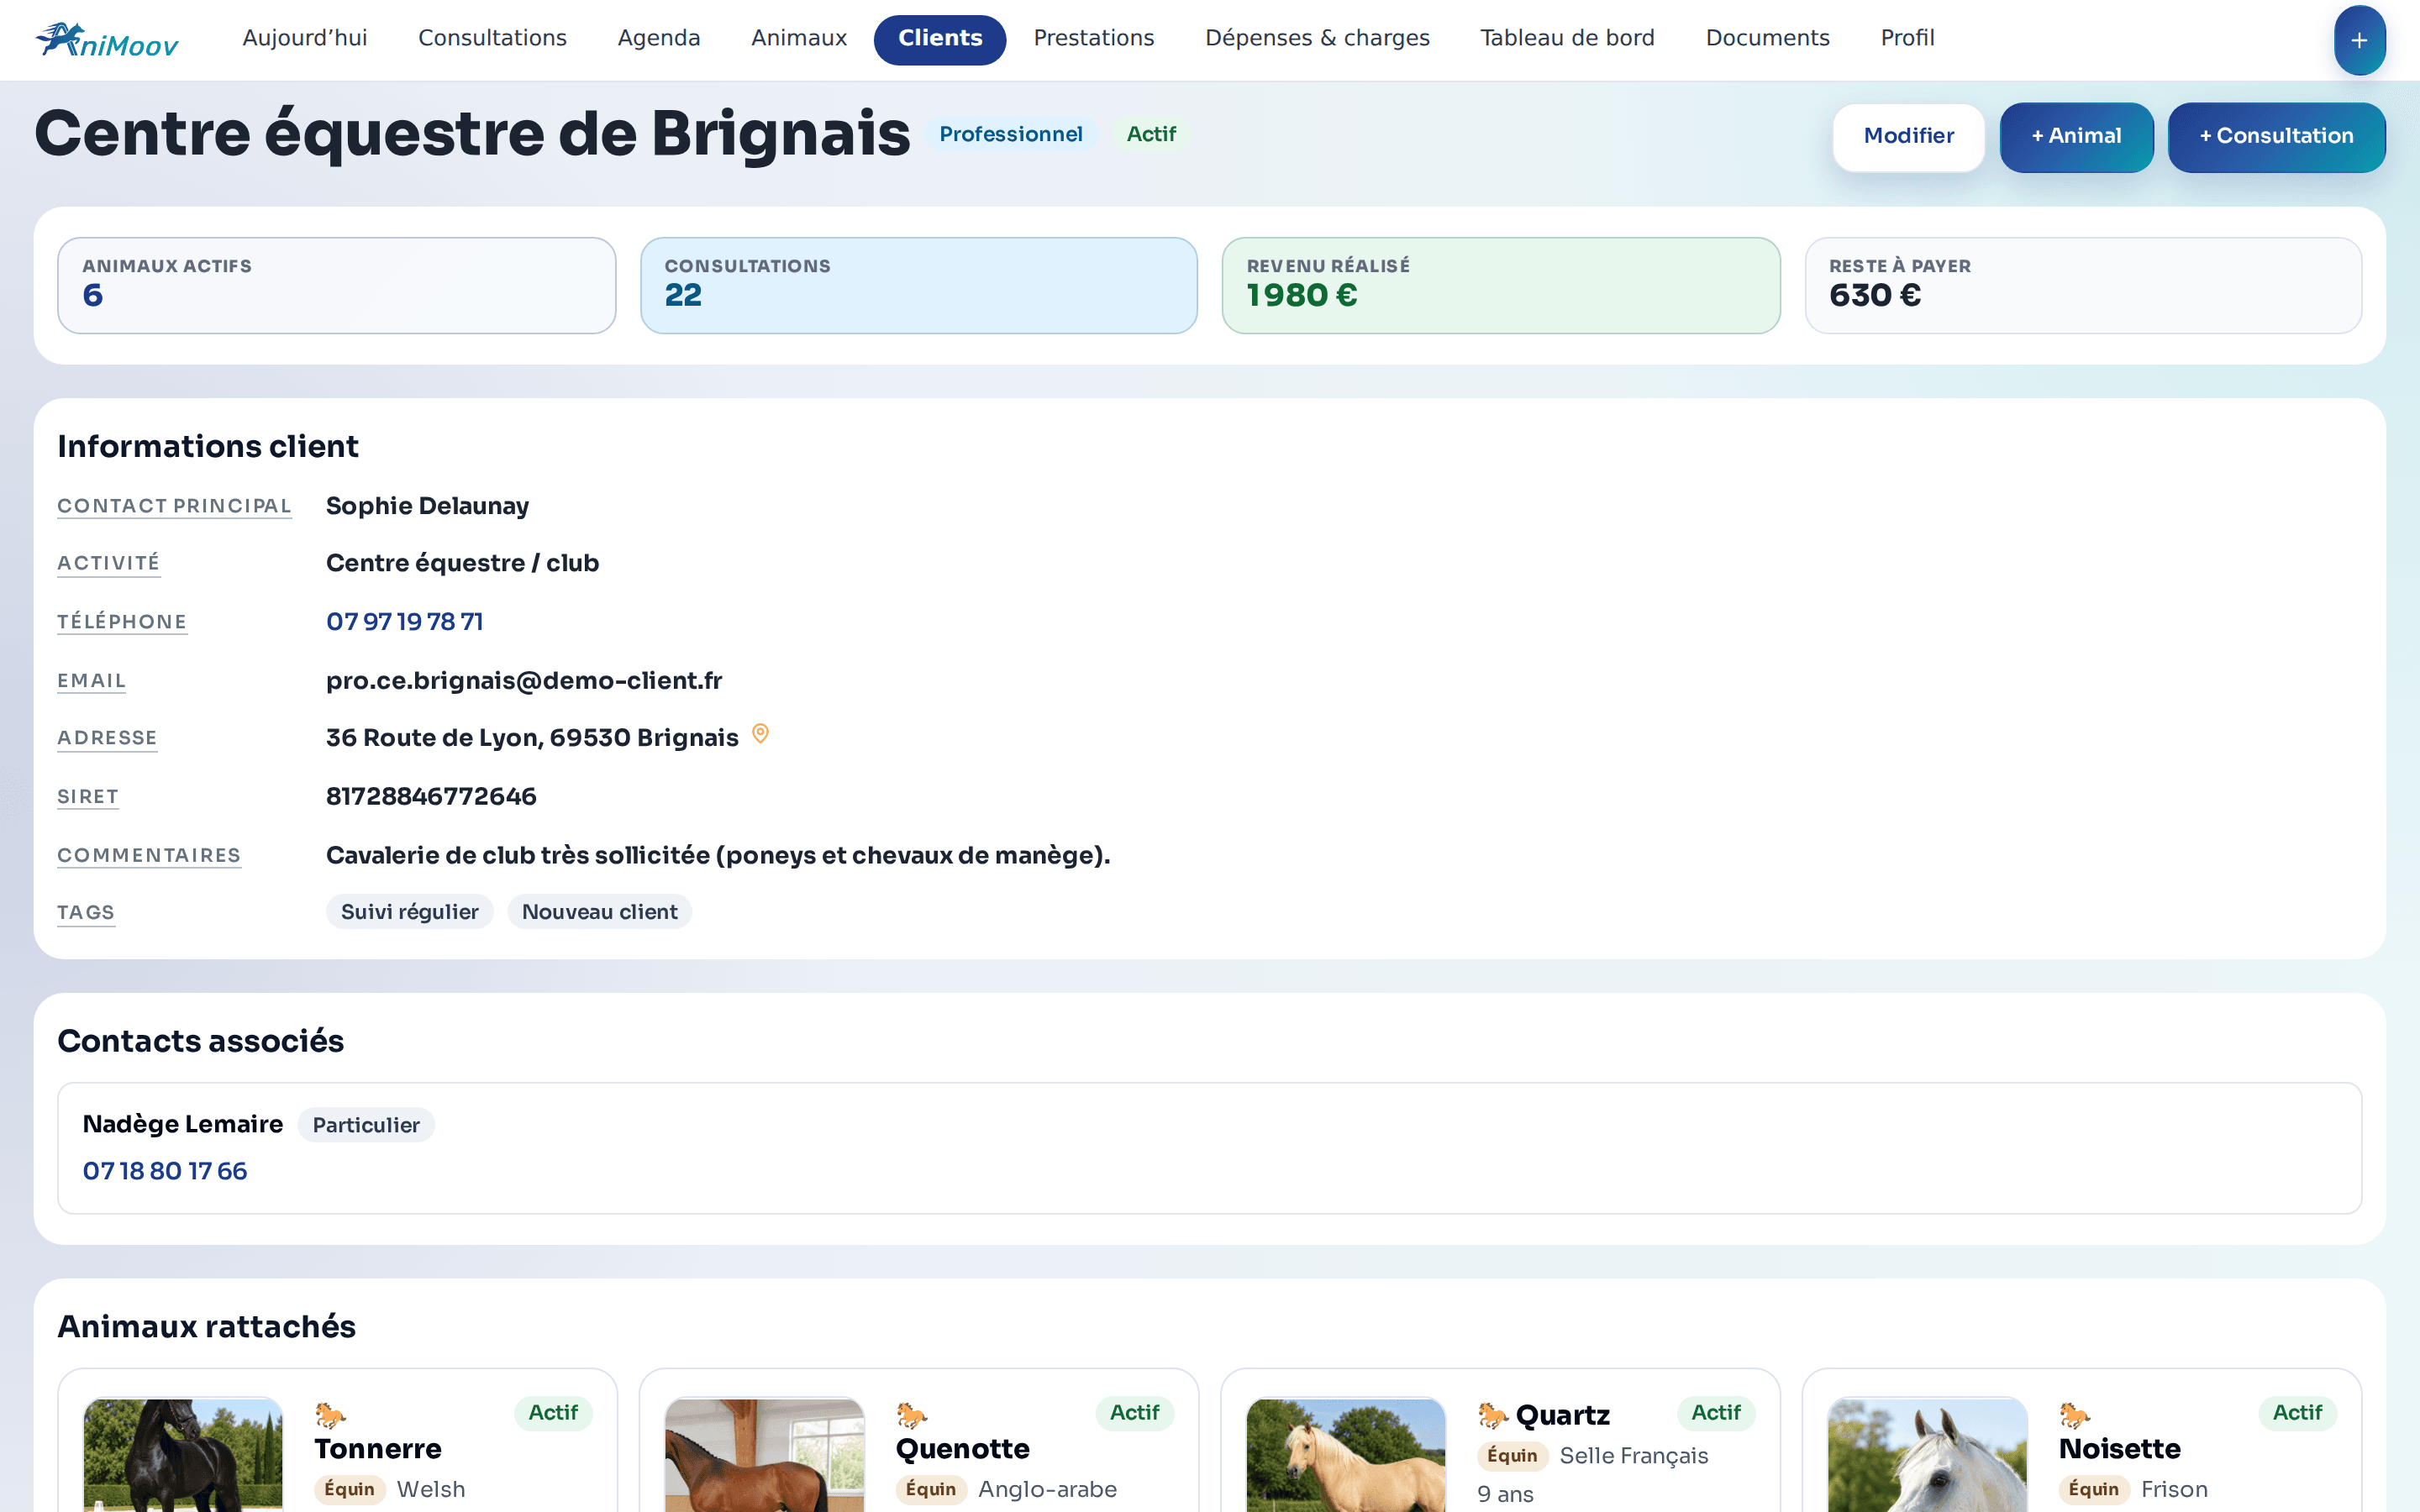Image resolution: width=2420 pixels, height=1512 pixels.
Task: Open Quenotte's horse photo thumbnail
Action: coord(765,1454)
